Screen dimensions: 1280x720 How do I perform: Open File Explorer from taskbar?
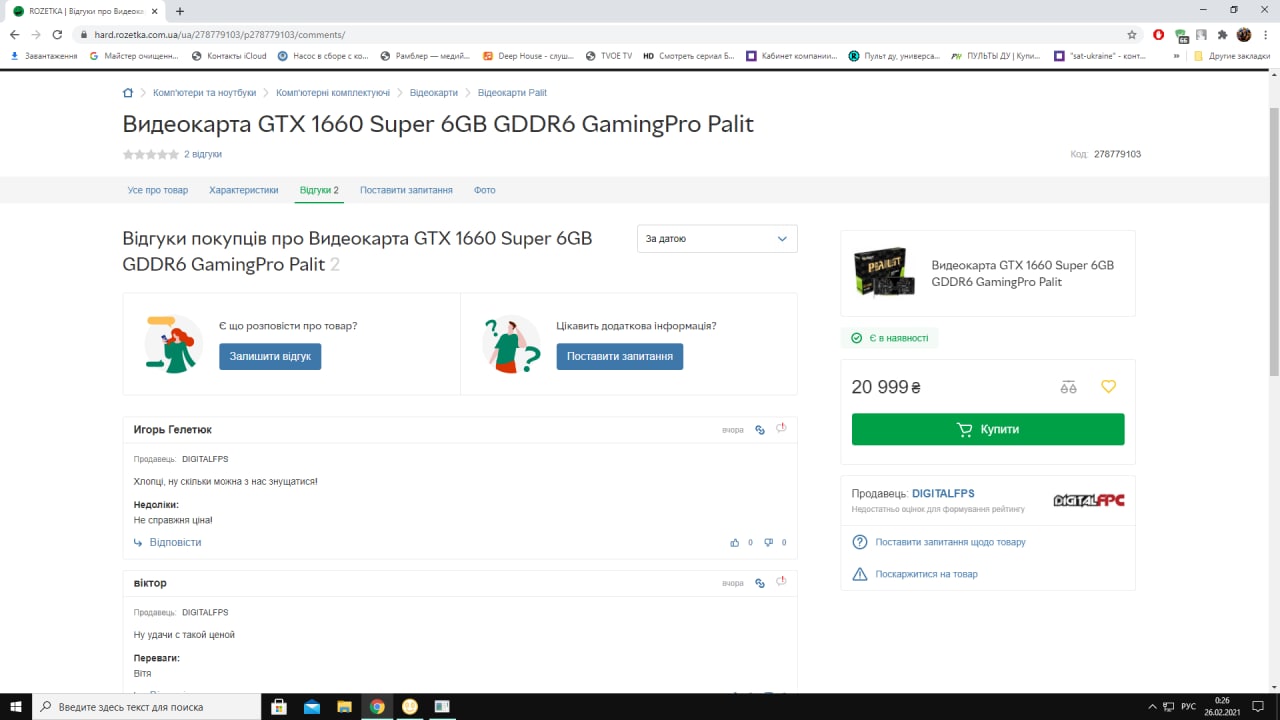(x=344, y=706)
